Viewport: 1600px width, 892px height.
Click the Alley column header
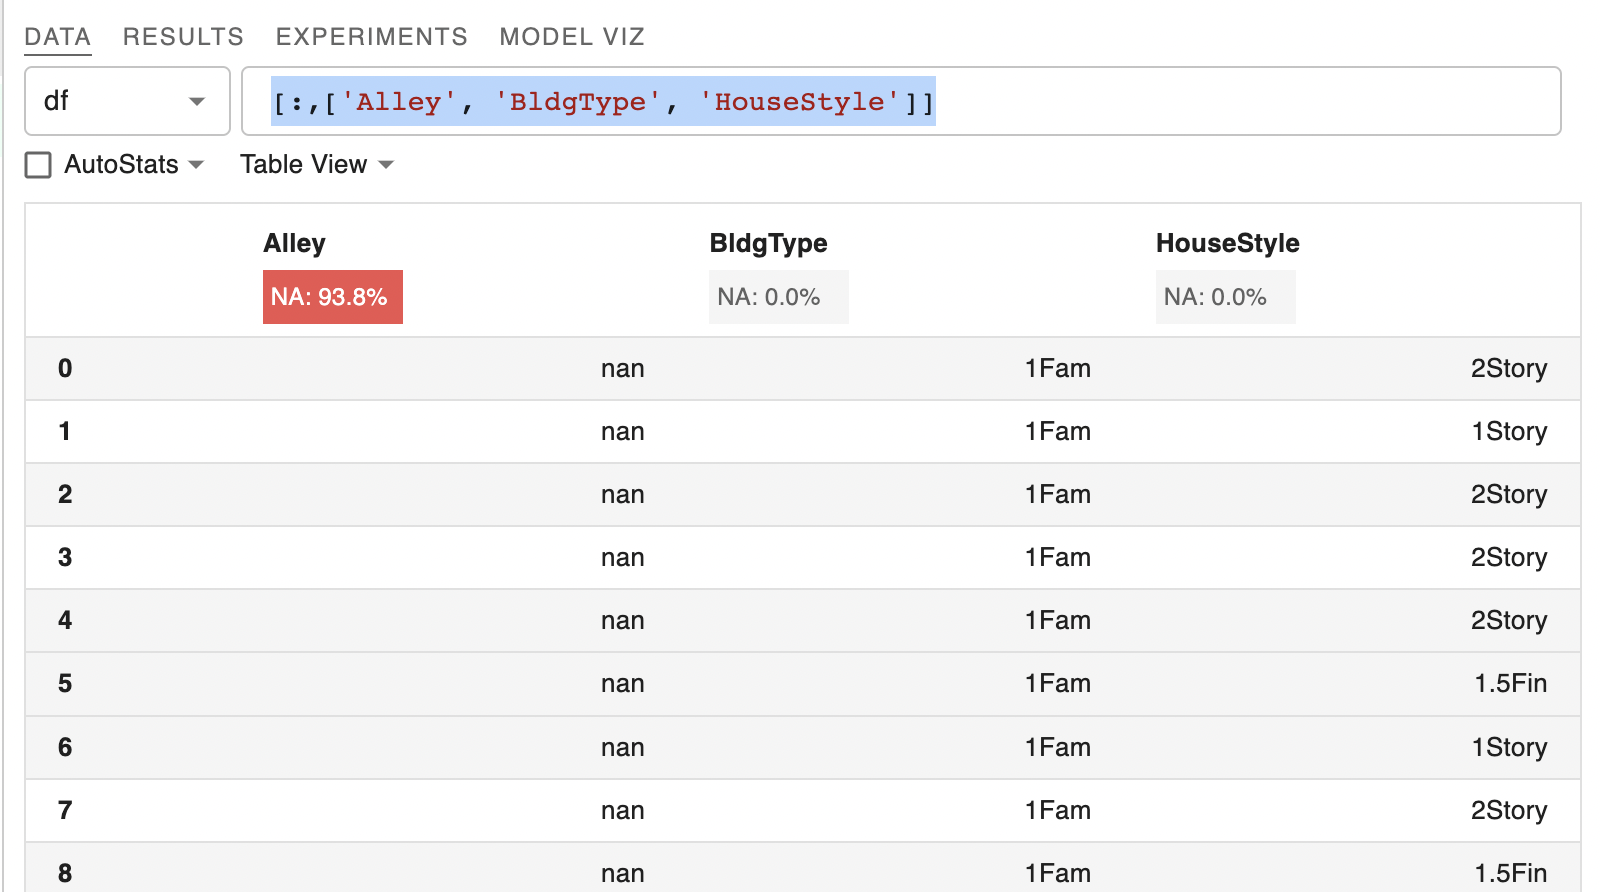[x=294, y=243]
